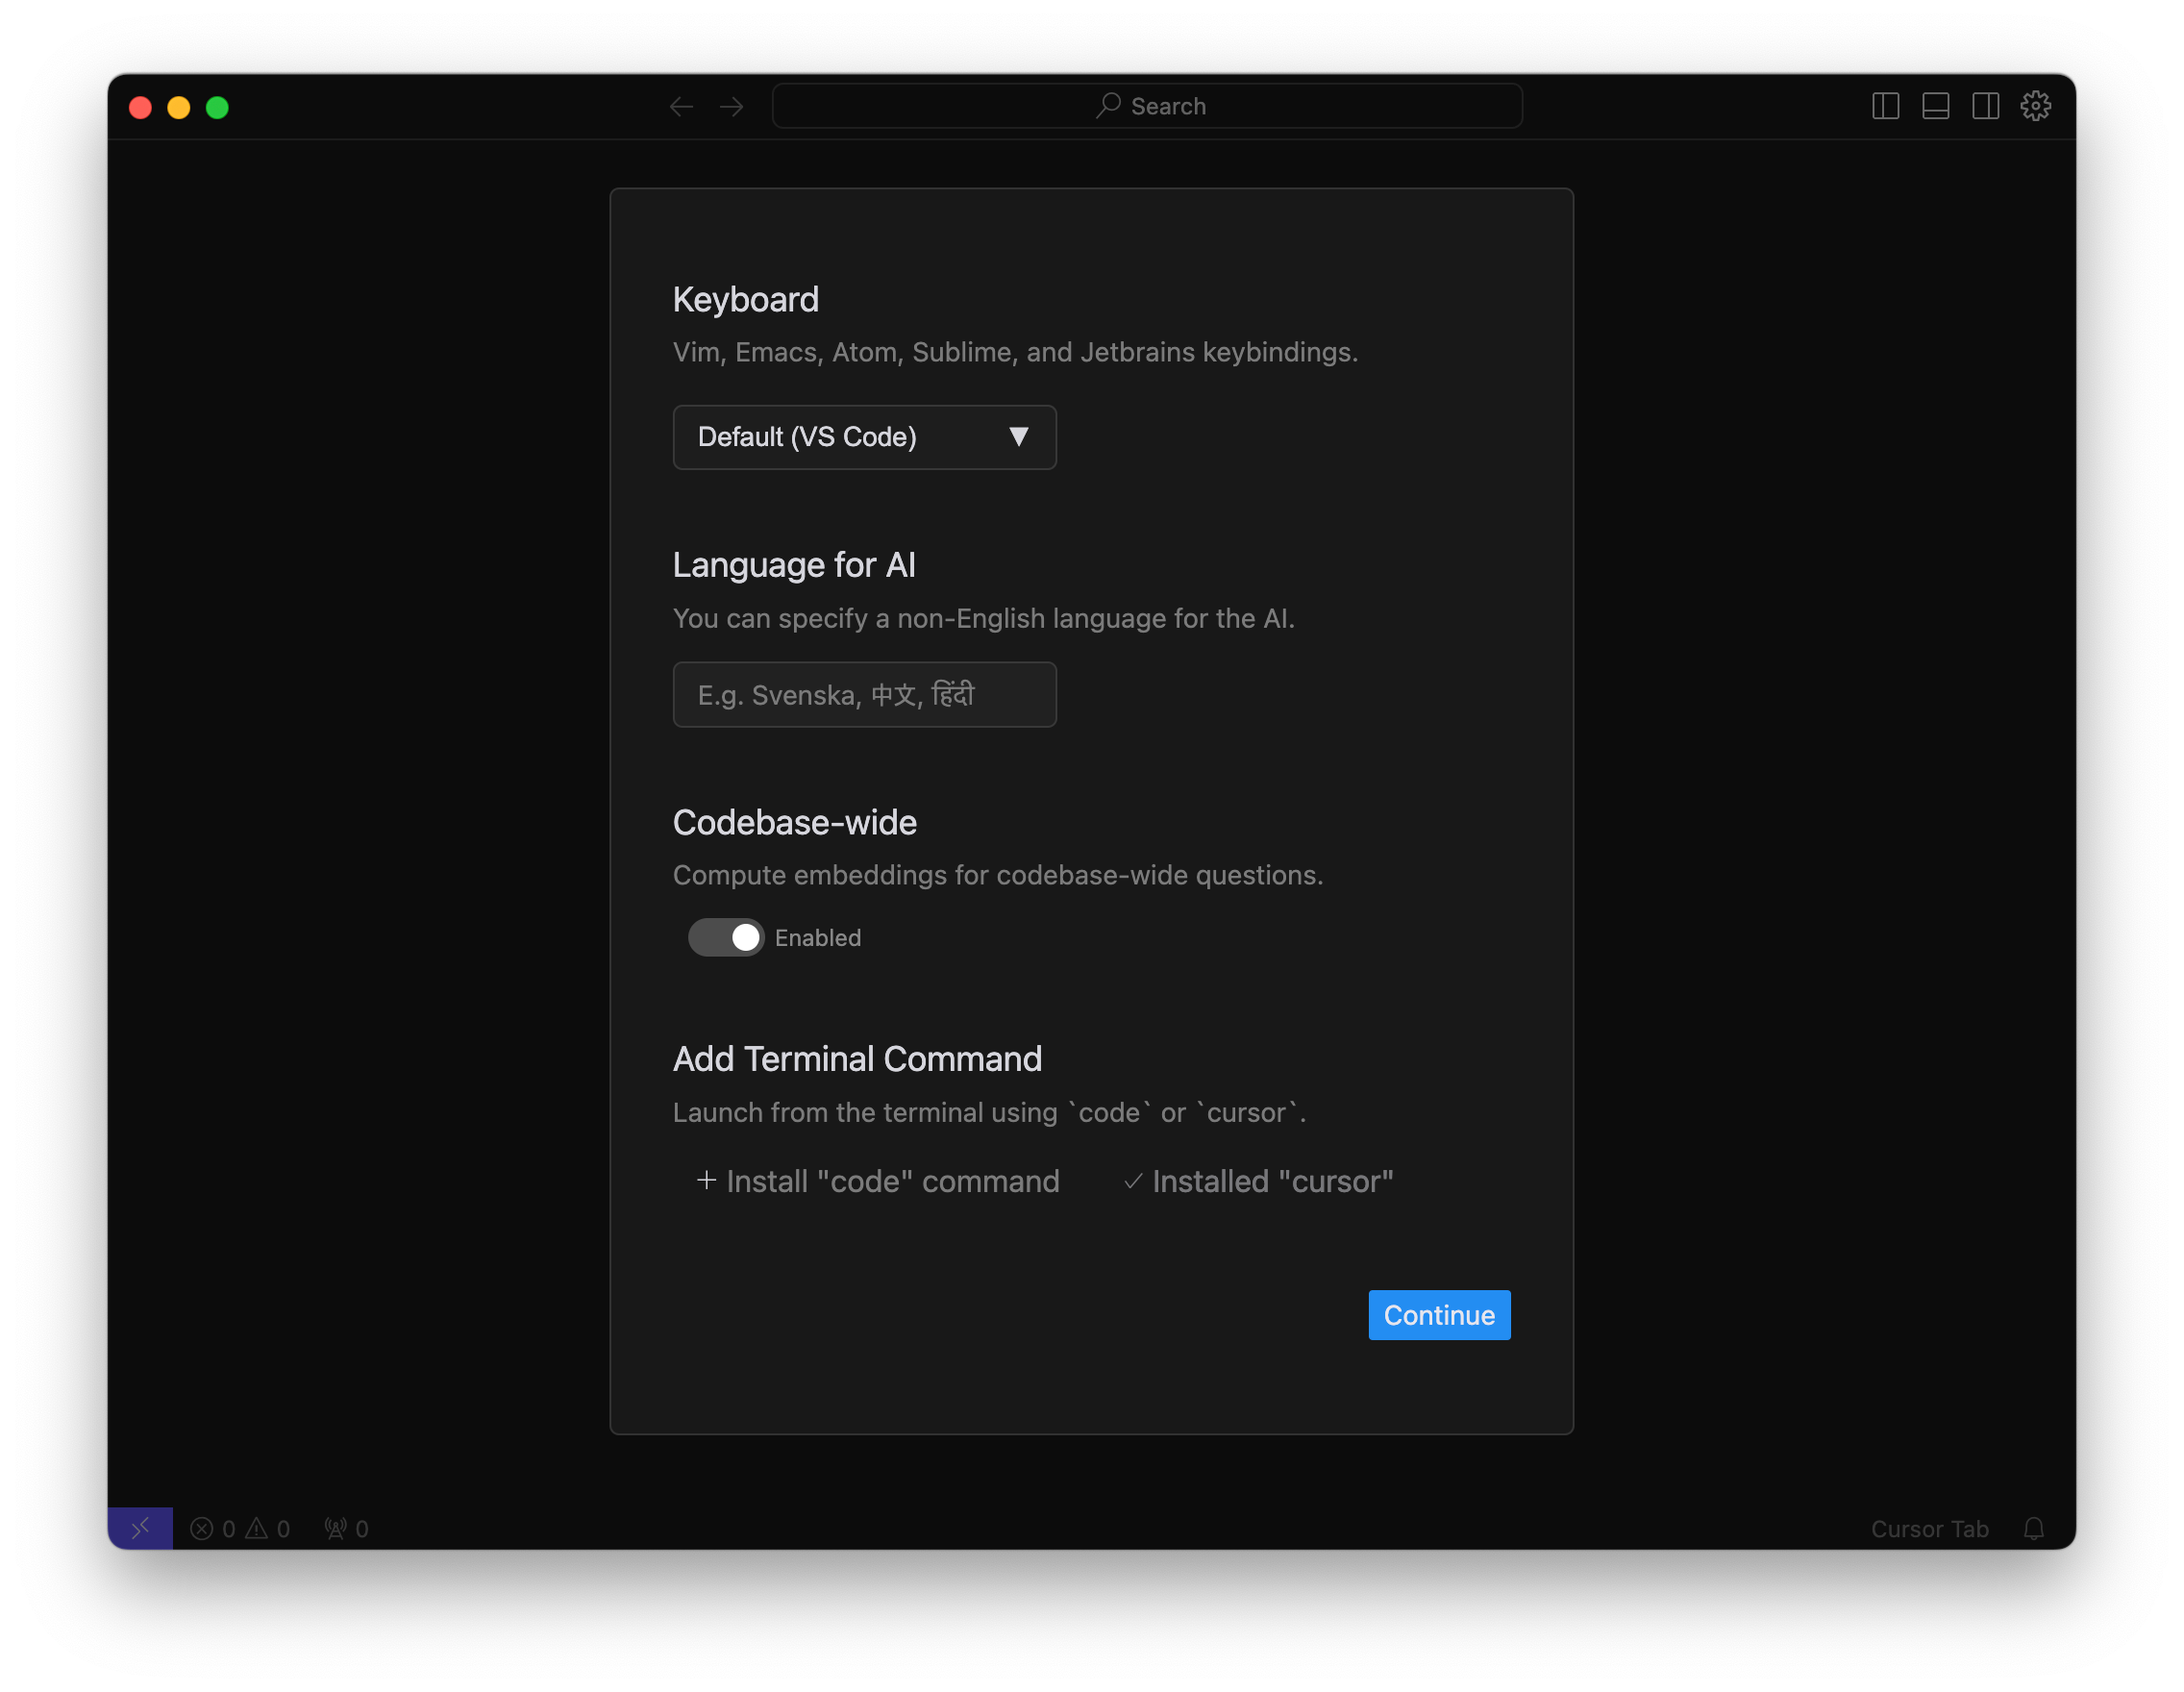The width and height of the screenshot is (2184, 1692).
Task: Open the keyboard keybindings dropdown
Action: coord(864,437)
